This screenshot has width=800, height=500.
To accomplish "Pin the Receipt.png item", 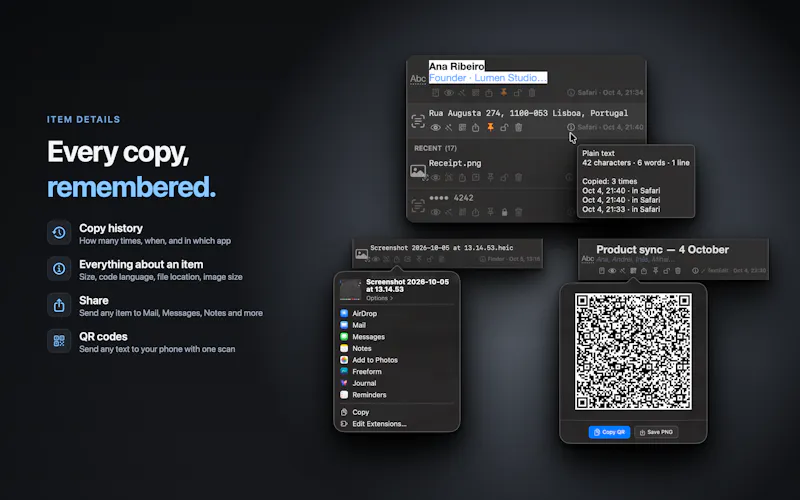I will (x=491, y=178).
